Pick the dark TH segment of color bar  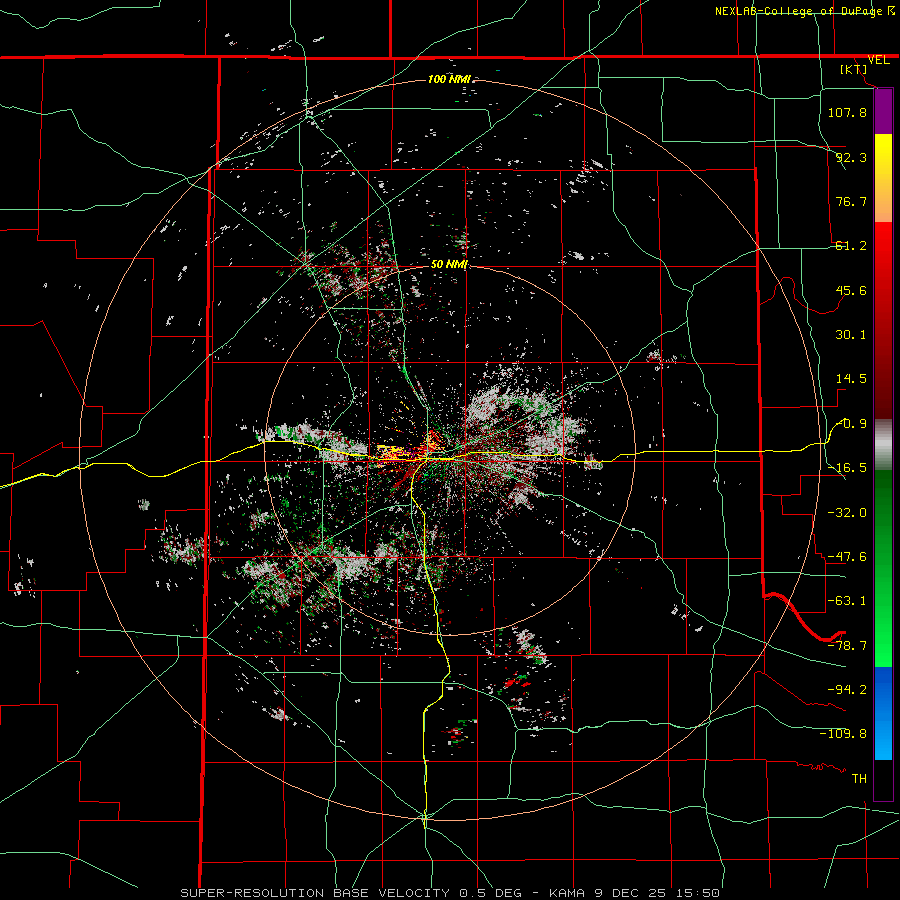click(883, 780)
